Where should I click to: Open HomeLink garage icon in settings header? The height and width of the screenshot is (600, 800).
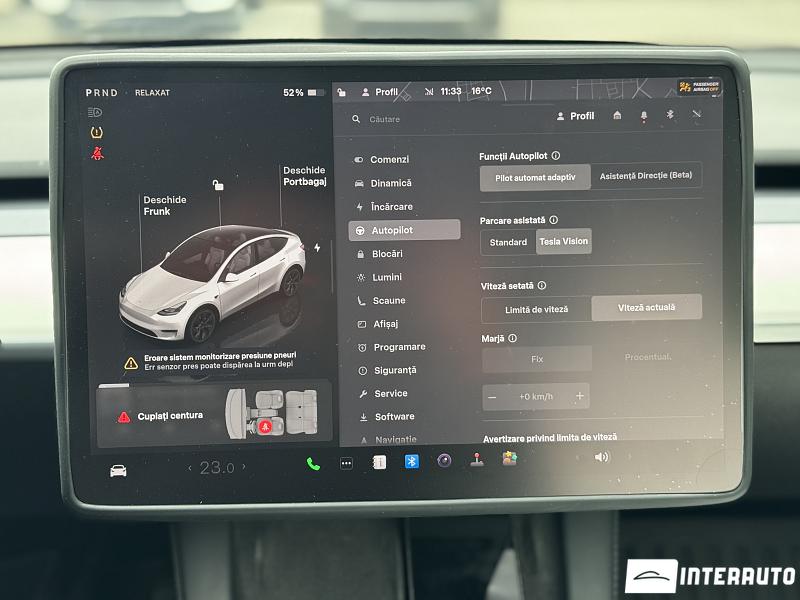click(617, 115)
